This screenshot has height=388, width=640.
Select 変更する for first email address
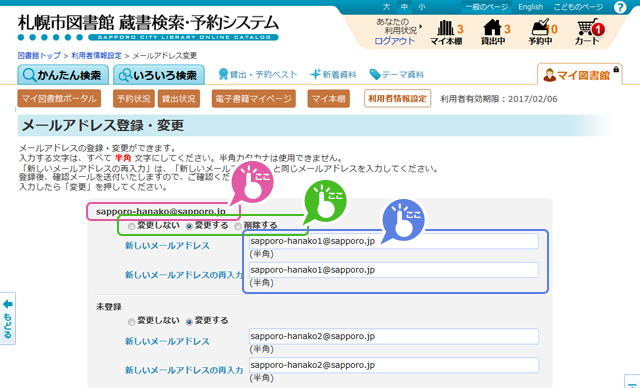(189, 226)
